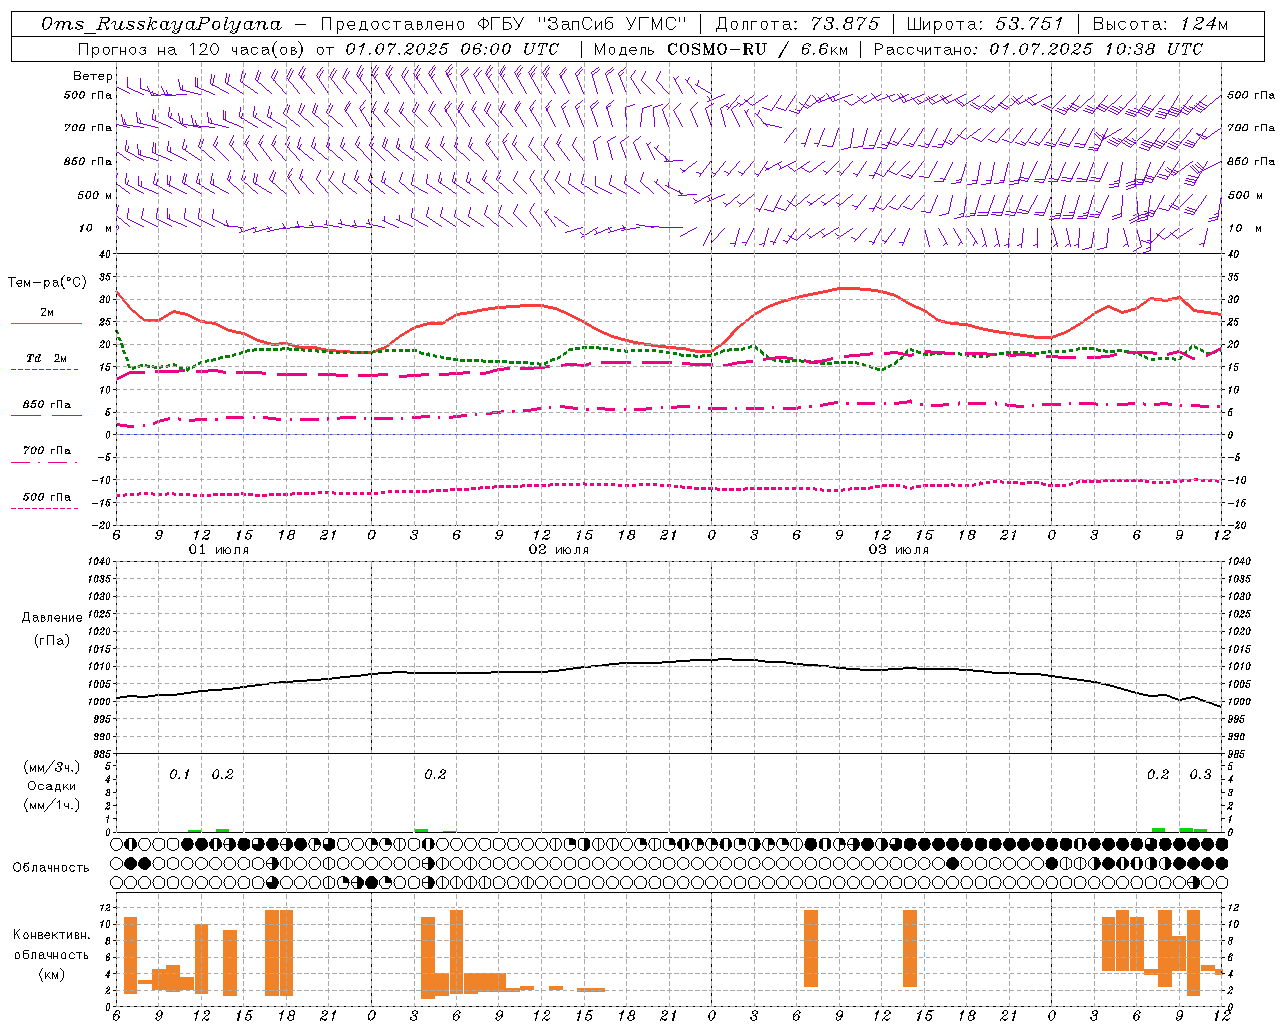Click the (гПа) unit under Давление
Viewport: 1280px width, 1024px height.
[52, 640]
